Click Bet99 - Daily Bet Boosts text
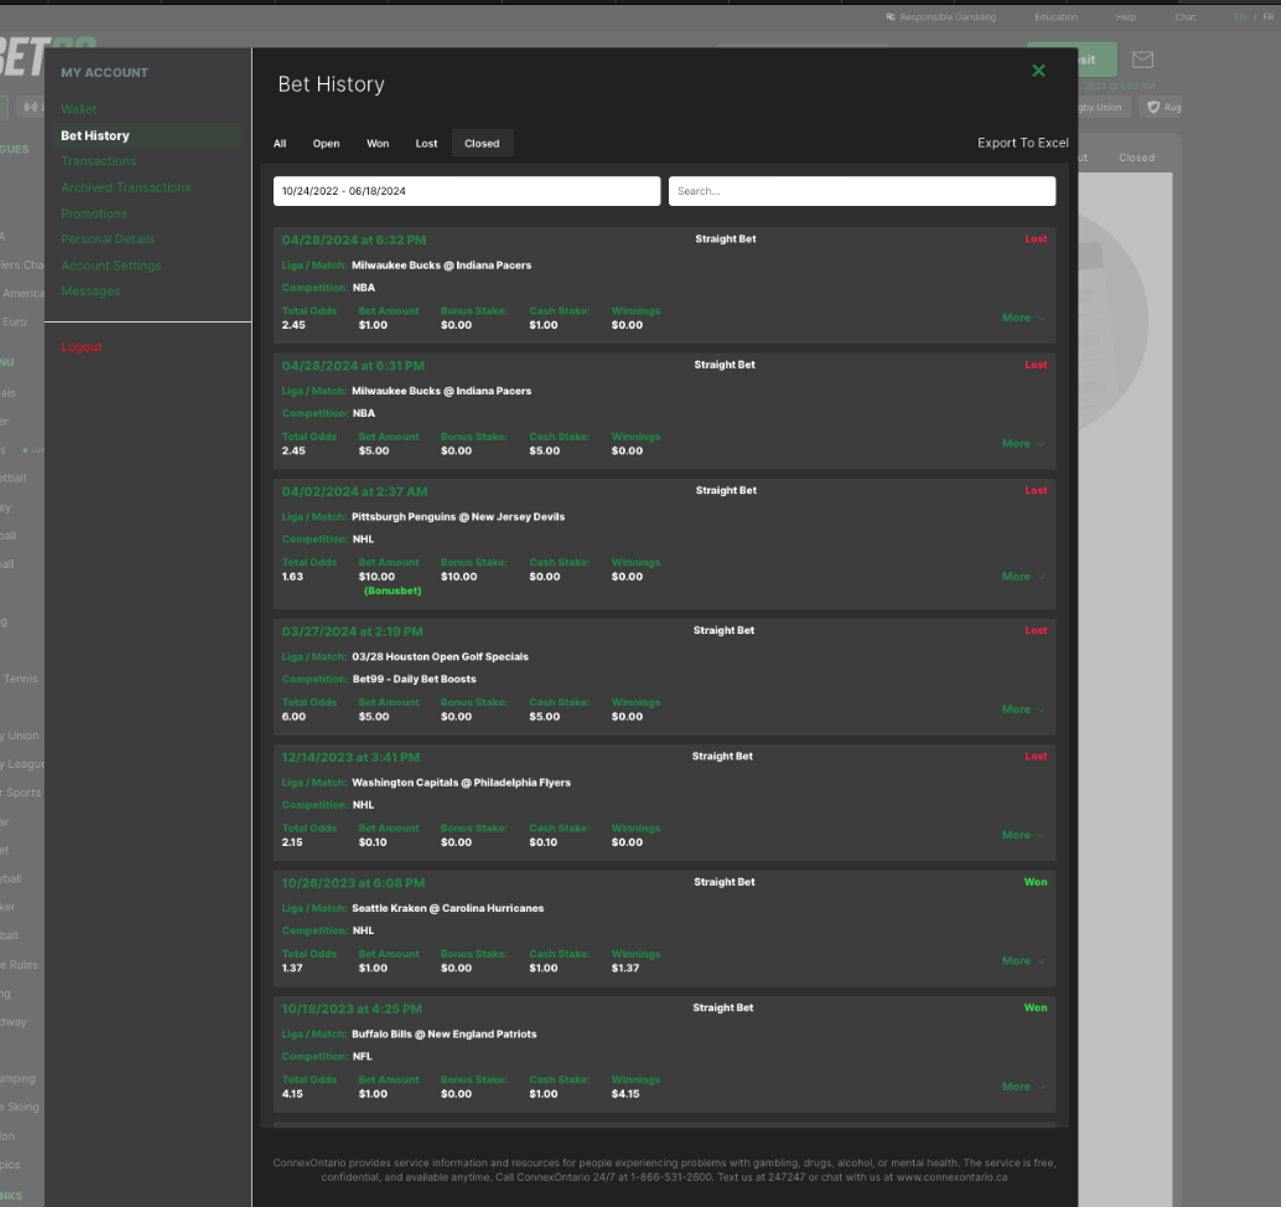The height and width of the screenshot is (1210, 1286). click(416, 680)
